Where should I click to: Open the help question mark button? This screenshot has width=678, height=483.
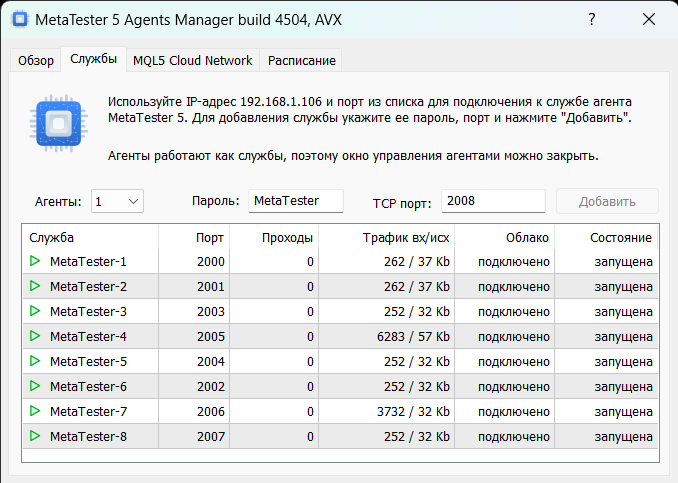[x=592, y=19]
